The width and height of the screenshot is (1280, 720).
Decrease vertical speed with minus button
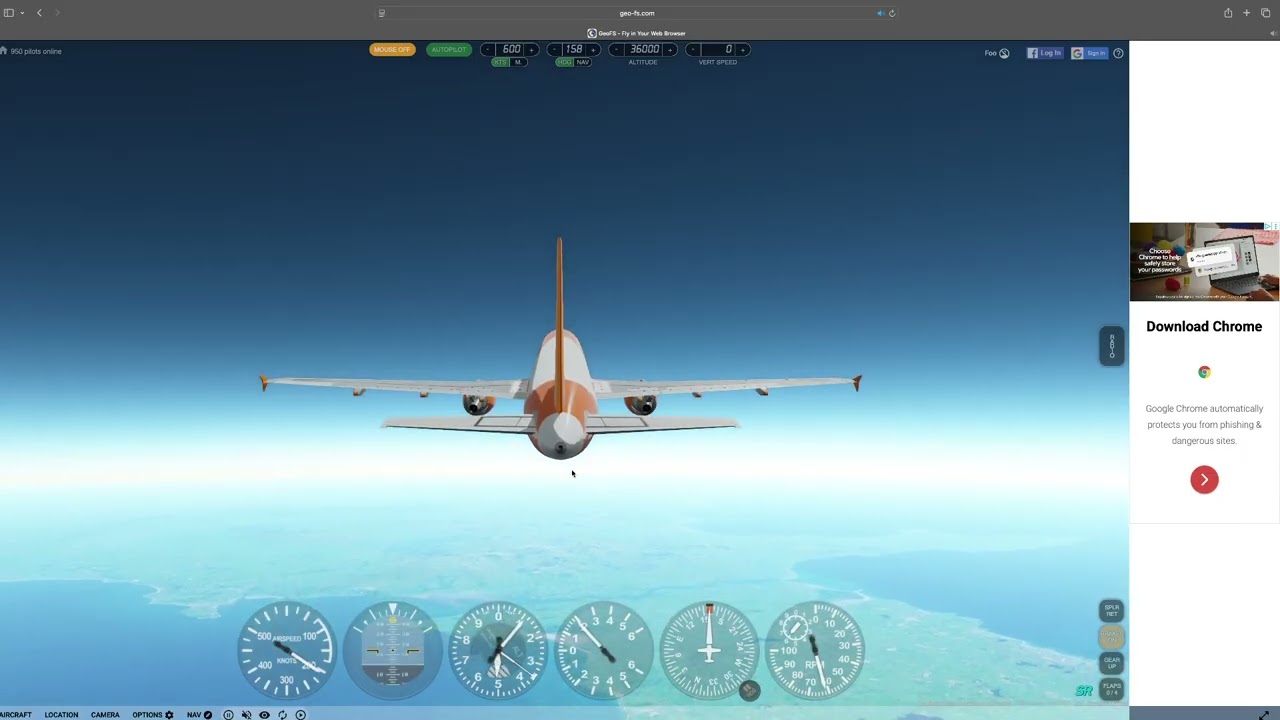point(692,49)
